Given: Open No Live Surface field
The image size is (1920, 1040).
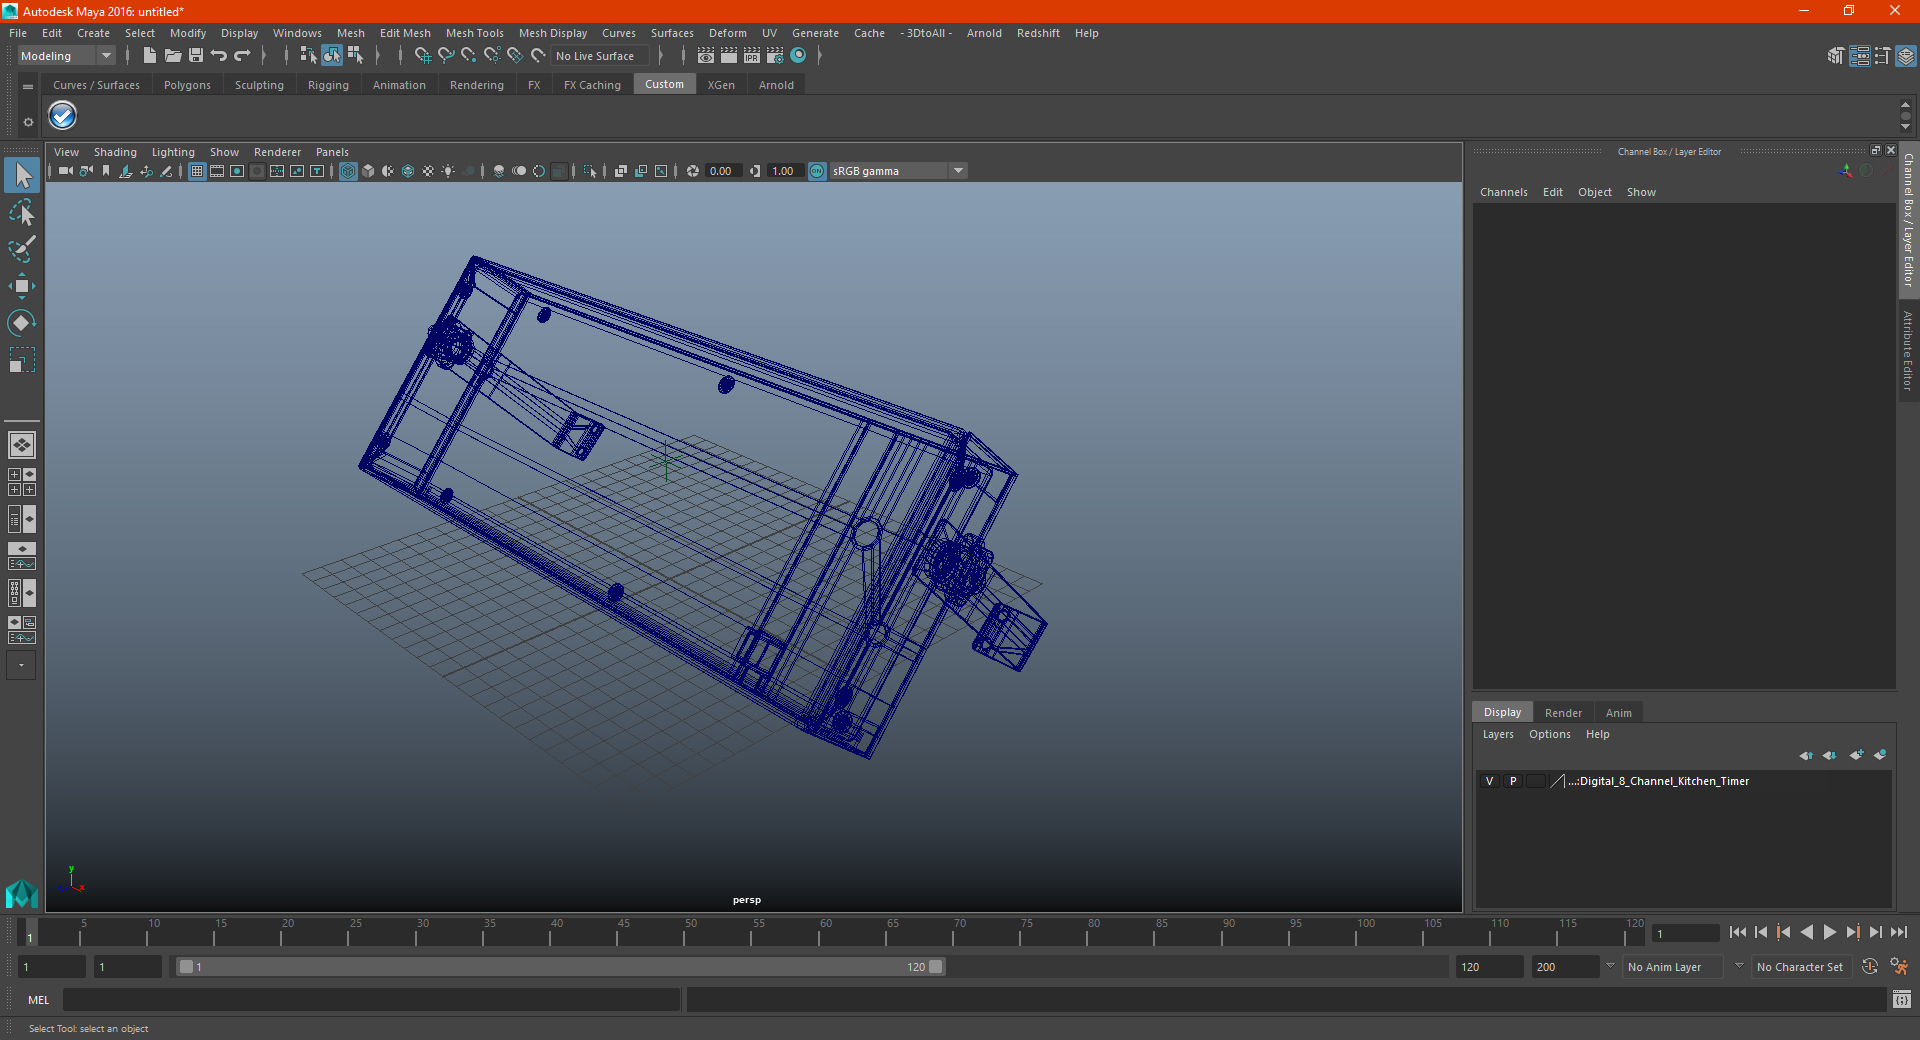Looking at the screenshot, I should pos(601,56).
